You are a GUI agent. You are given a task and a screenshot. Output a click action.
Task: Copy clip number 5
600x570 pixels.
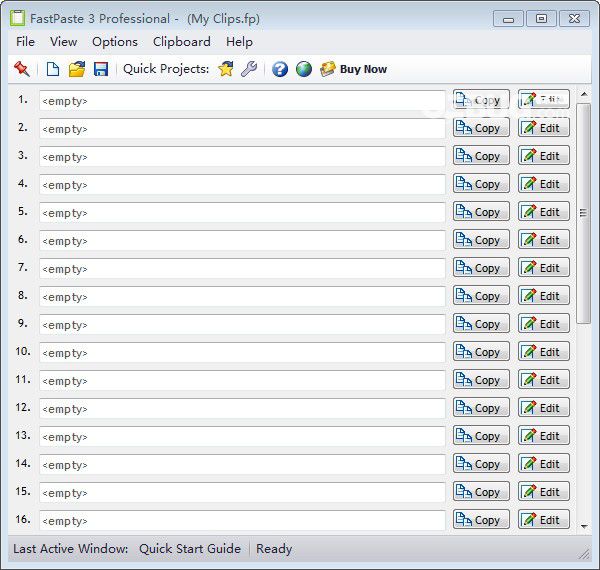tap(481, 211)
